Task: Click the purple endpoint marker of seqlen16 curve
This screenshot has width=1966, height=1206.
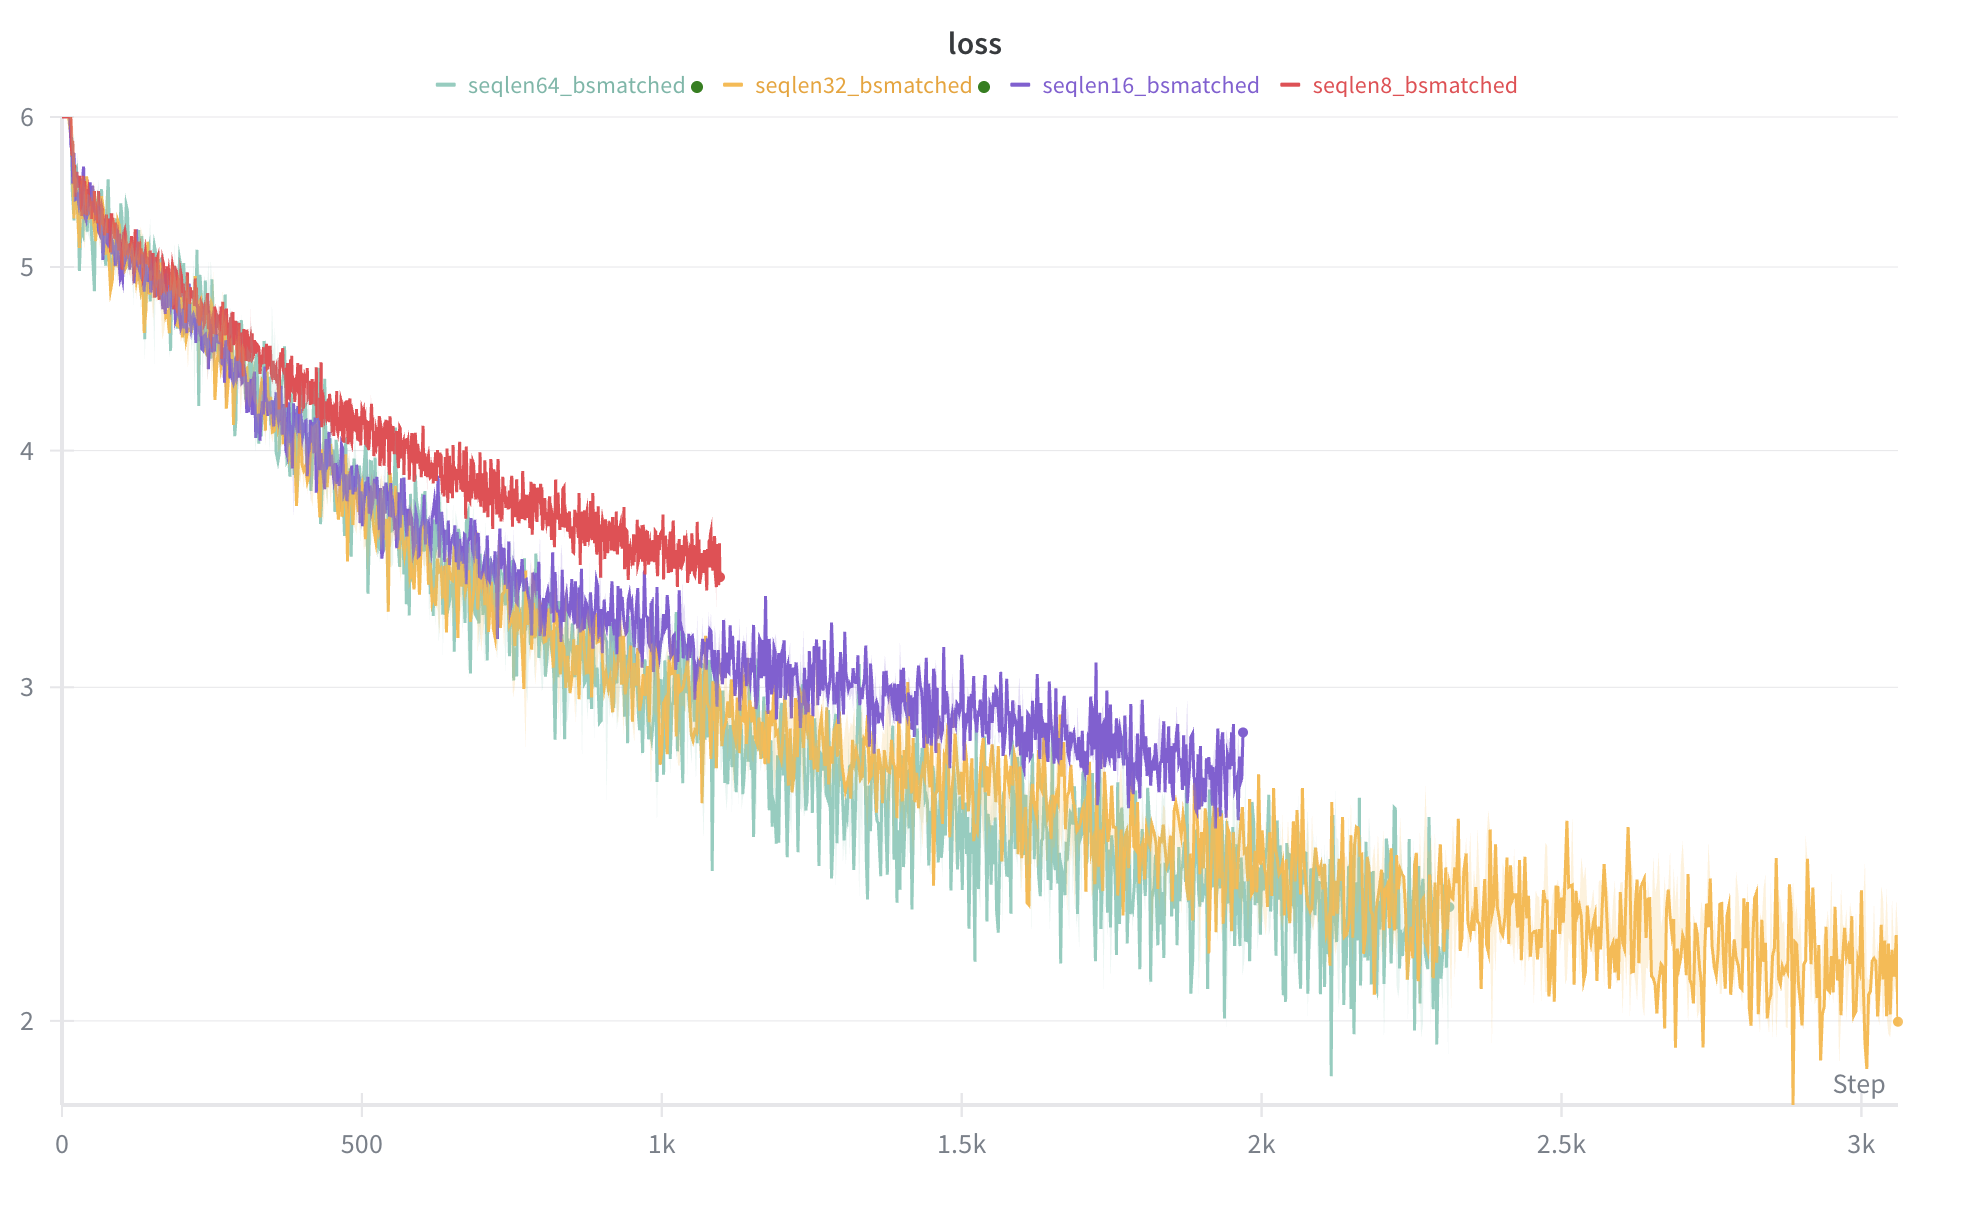Action: [x=1243, y=733]
